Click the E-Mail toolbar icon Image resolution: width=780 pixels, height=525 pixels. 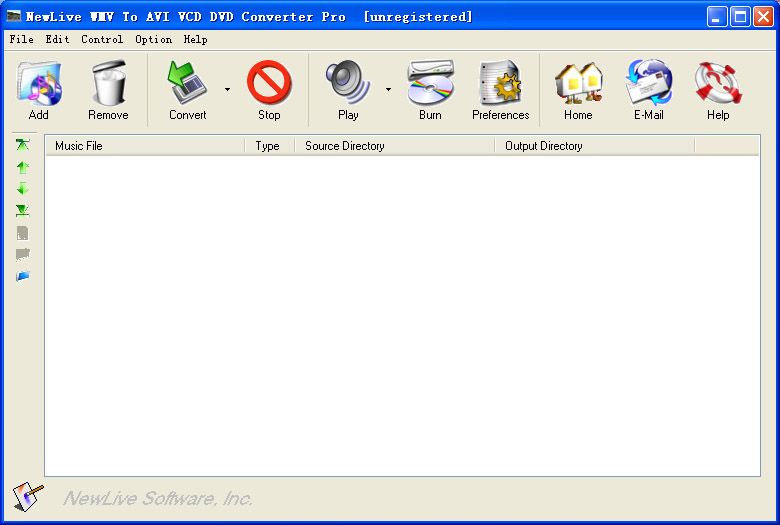649,83
